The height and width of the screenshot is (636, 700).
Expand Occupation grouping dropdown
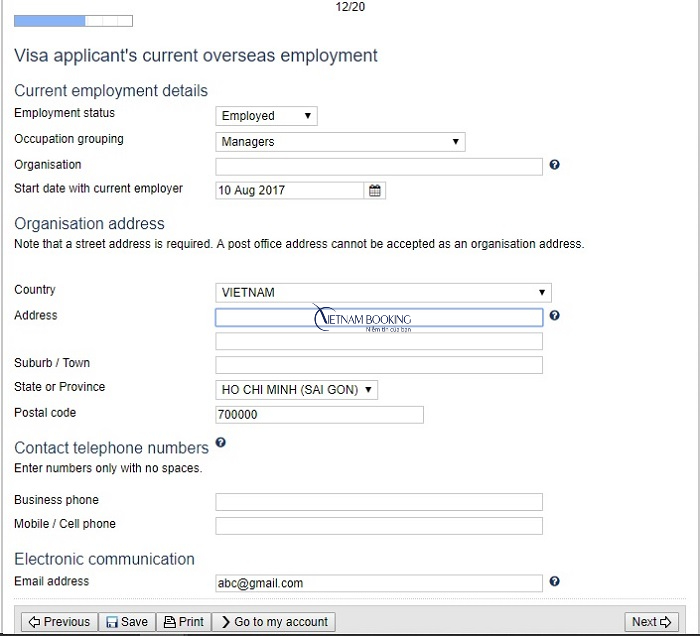[340, 142]
